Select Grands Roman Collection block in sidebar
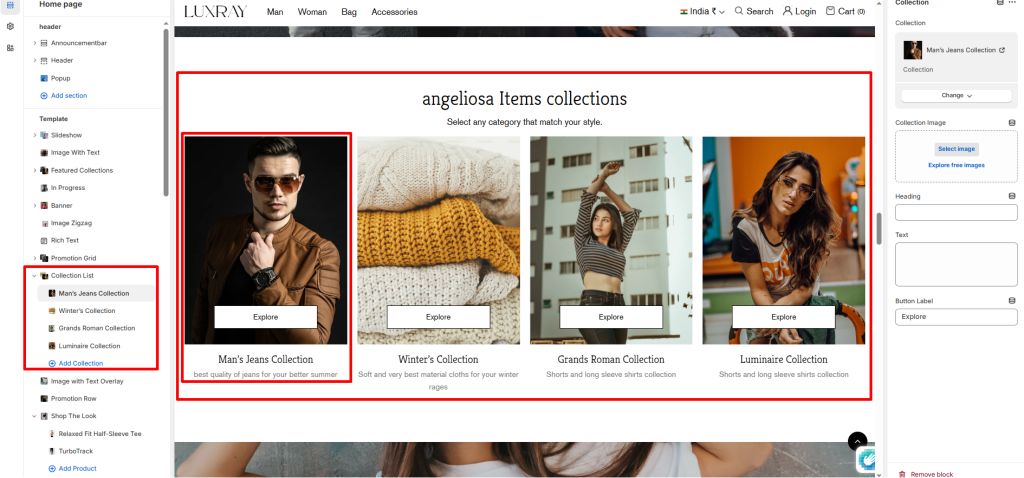Viewport: 1024px width, 478px height. [x=96, y=328]
